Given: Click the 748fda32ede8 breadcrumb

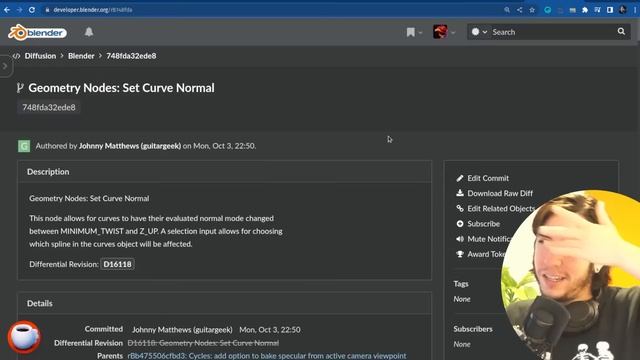Looking at the screenshot, I should [x=131, y=56].
